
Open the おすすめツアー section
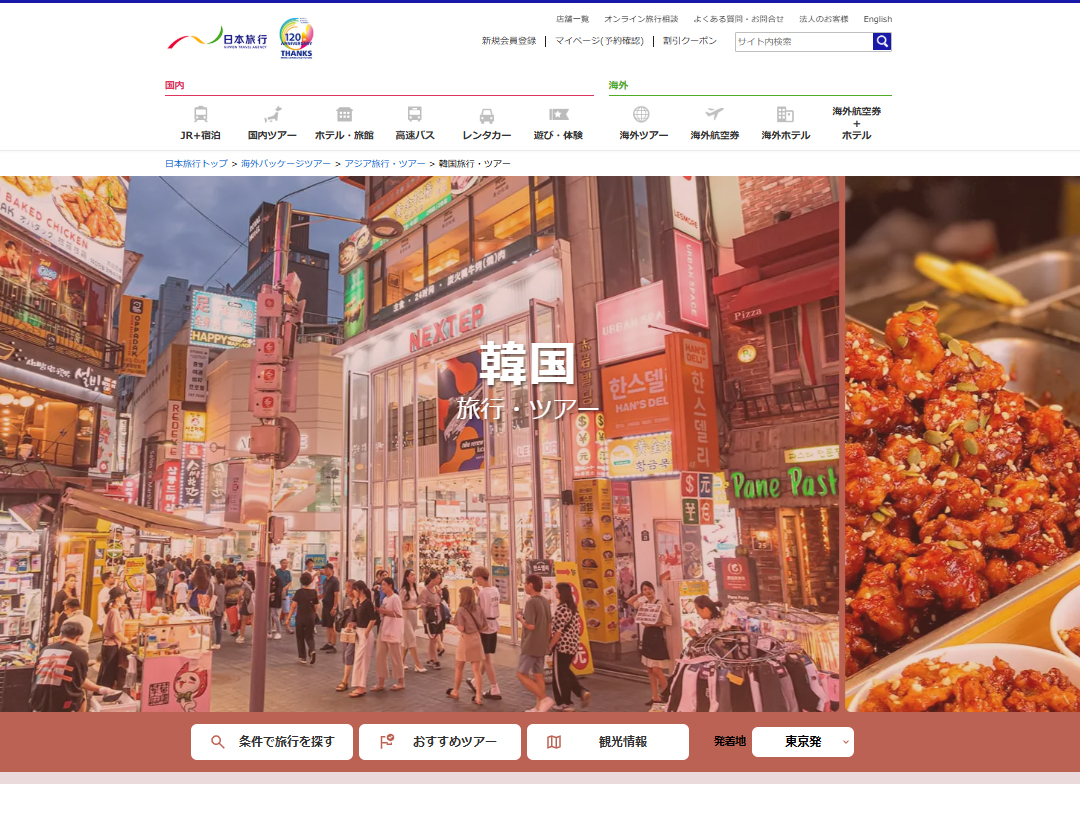pyautogui.click(x=439, y=741)
